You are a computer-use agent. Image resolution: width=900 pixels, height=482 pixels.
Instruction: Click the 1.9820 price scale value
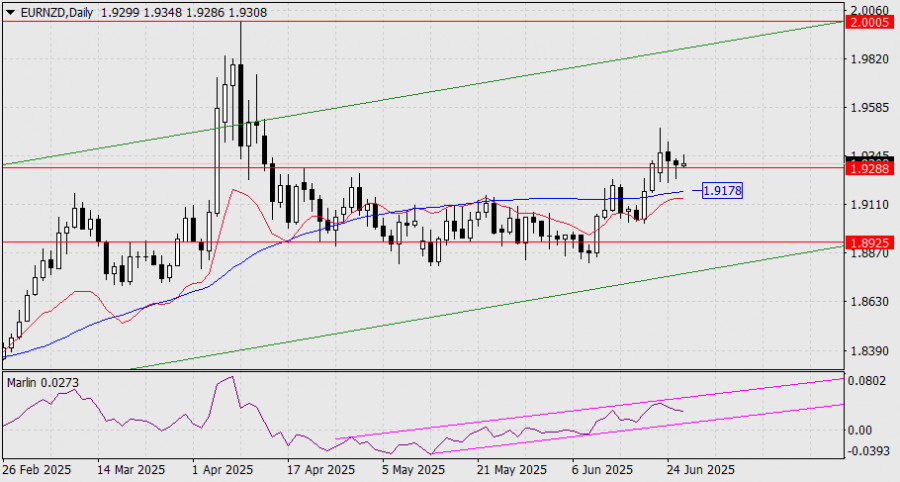871,59
